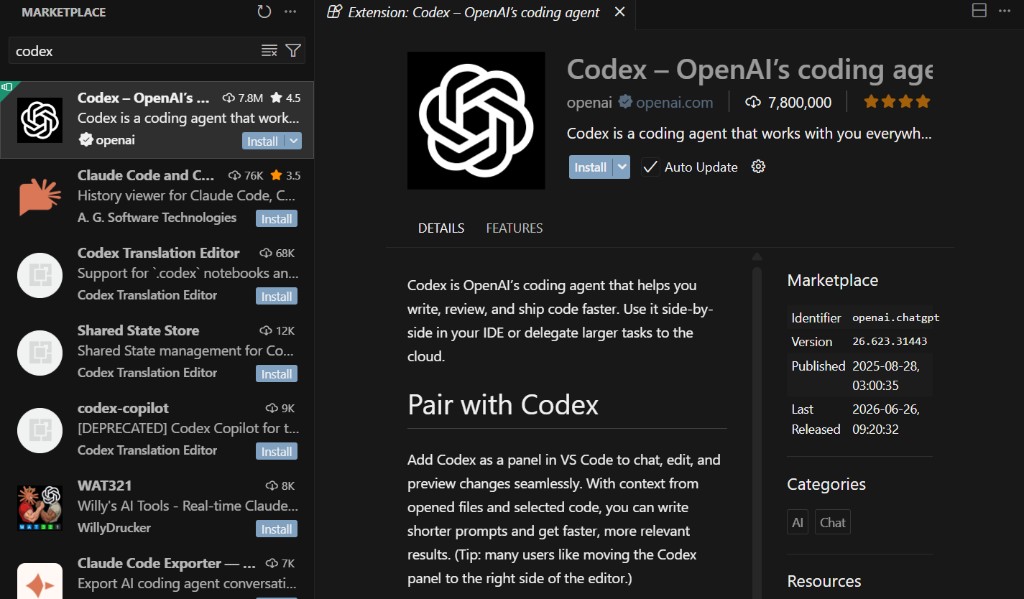Expand Install dropdown arrow in Codex list row
Image resolution: width=1024 pixels, height=599 pixels.
(293, 141)
